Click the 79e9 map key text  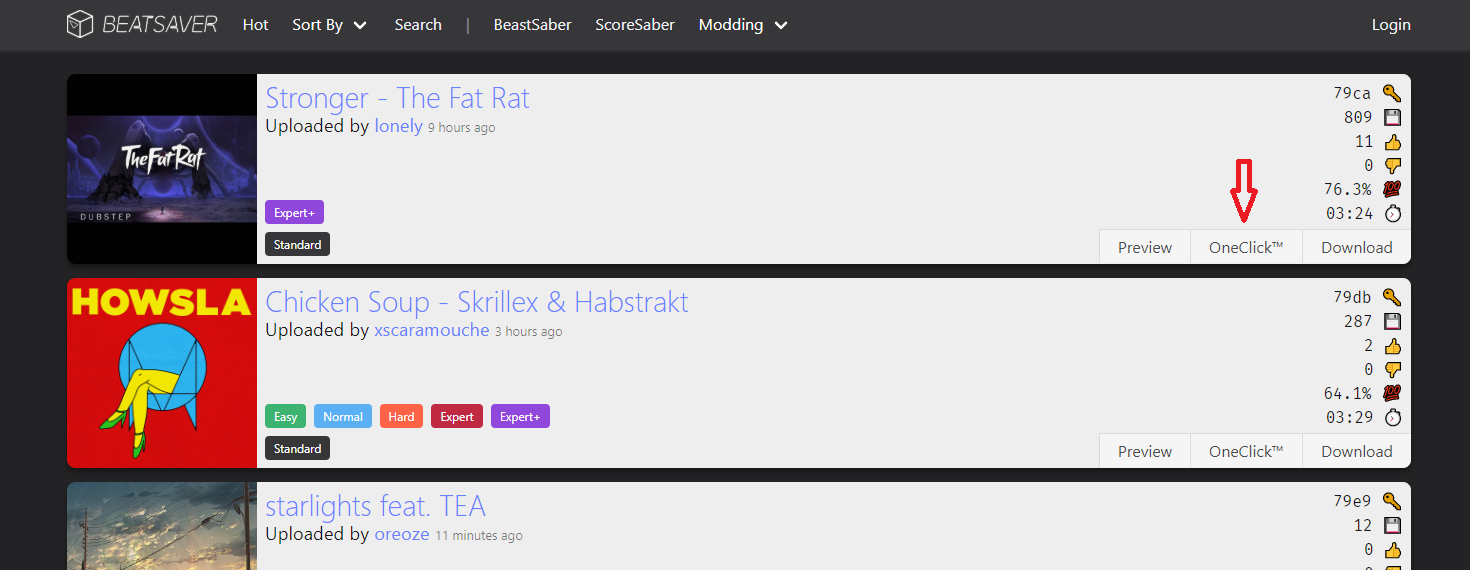click(1352, 501)
